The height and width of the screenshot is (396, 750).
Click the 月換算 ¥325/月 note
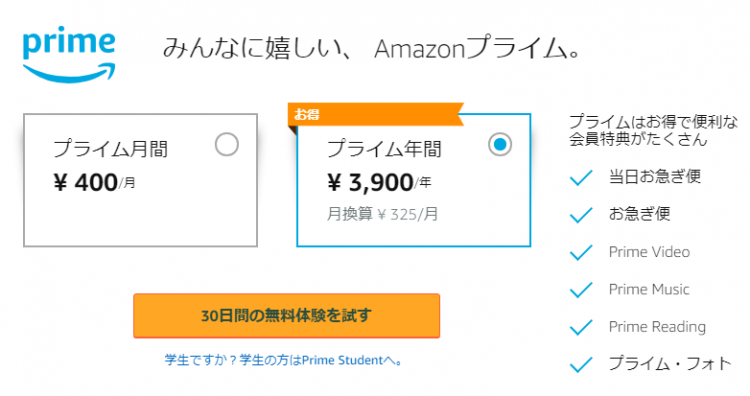[x=383, y=214]
